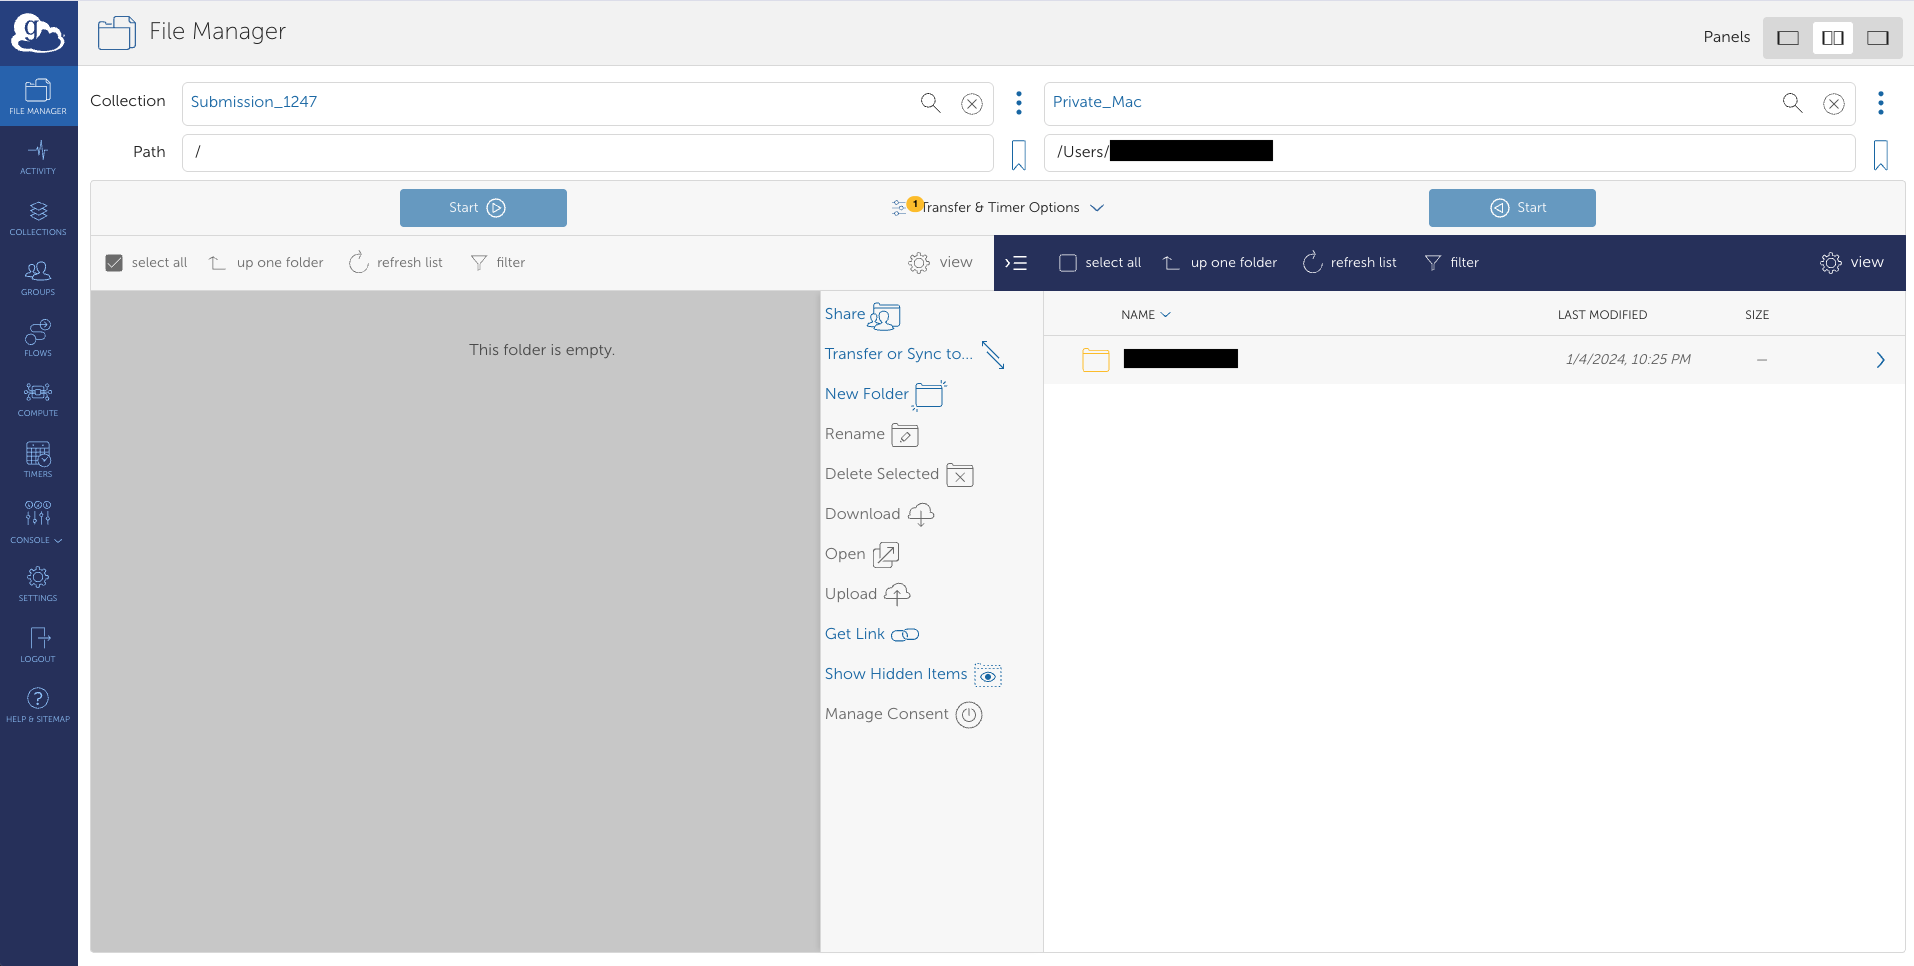The width and height of the screenshot is (1914, 966).
Task: Open Timers from the sidebar
Action: [x=38, y=459]
